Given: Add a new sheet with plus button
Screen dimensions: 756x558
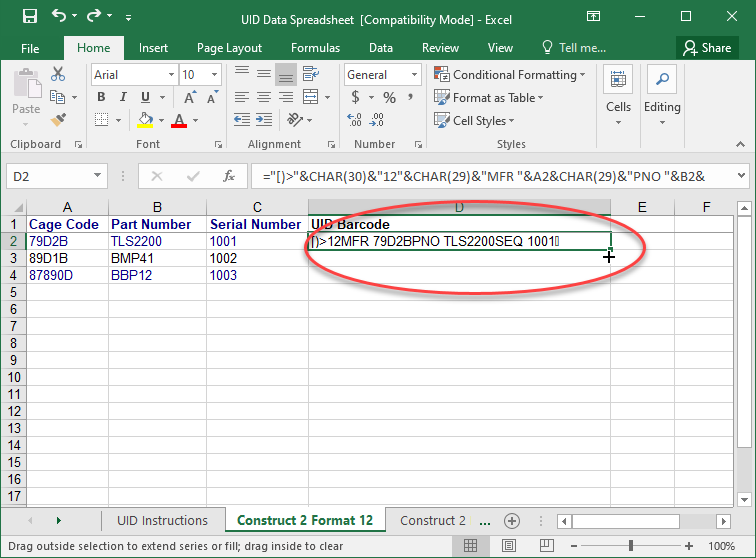Looking at the screenshot, I should click(x=512, y=521).
